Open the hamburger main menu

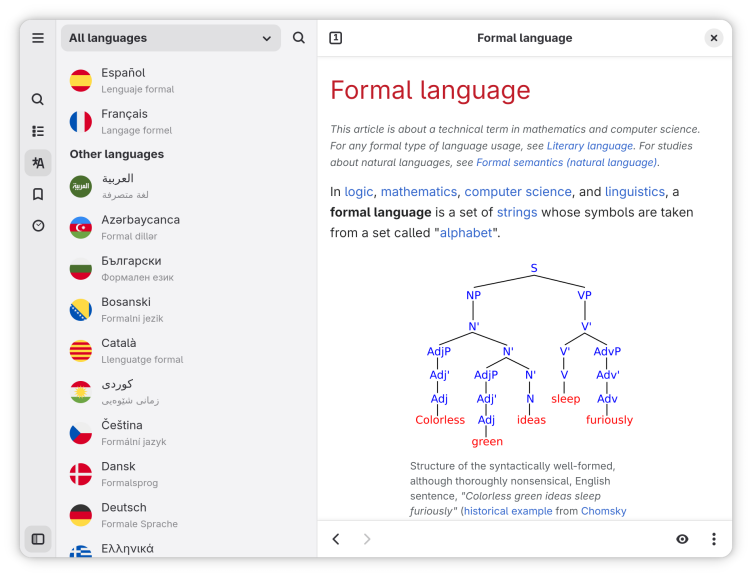38,38
